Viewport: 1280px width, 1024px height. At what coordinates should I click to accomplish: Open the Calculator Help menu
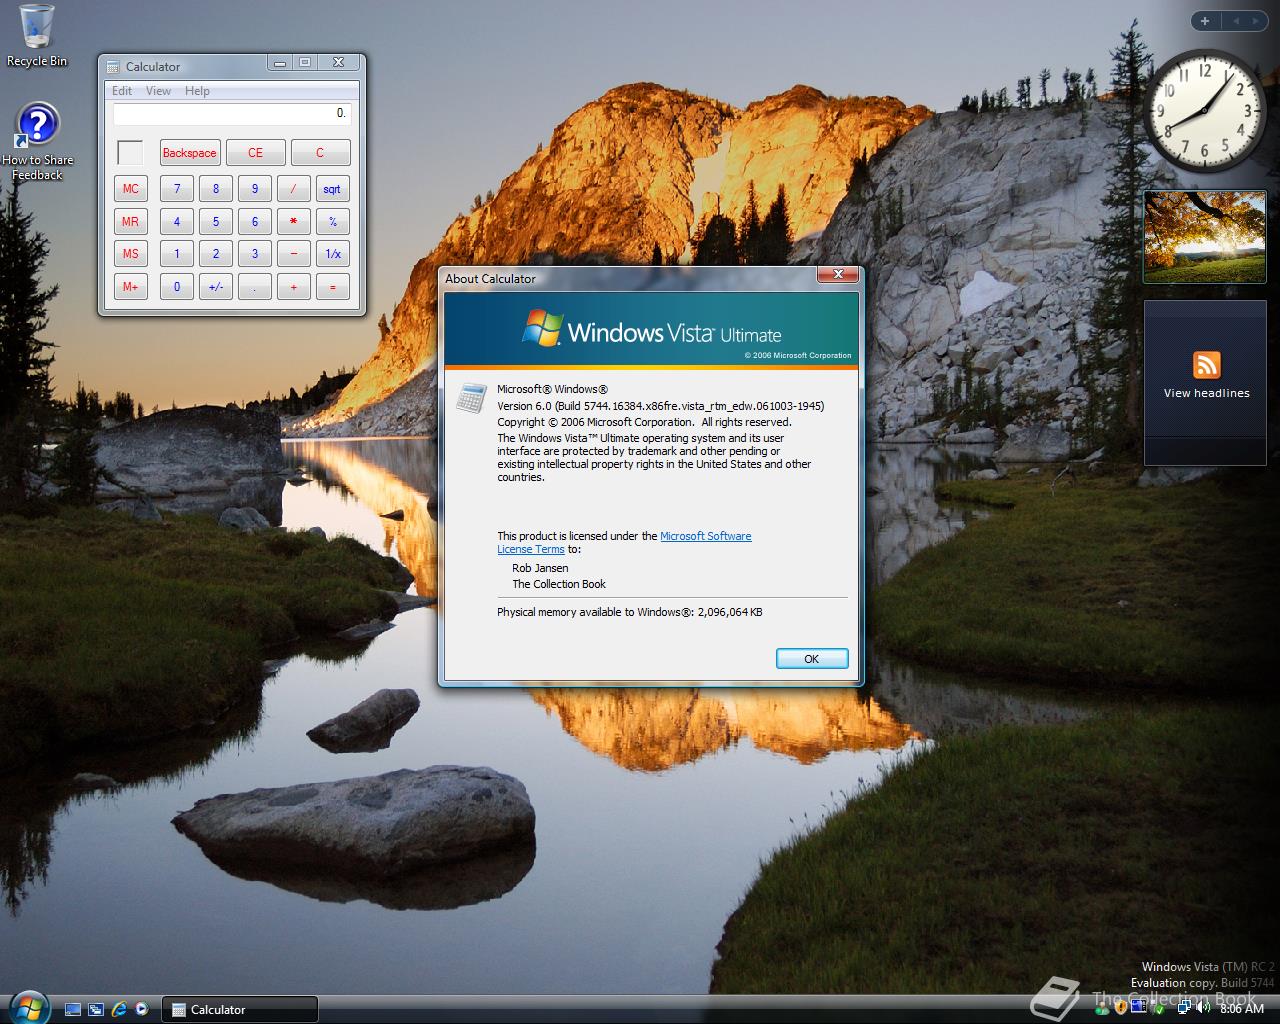point(197,91)
